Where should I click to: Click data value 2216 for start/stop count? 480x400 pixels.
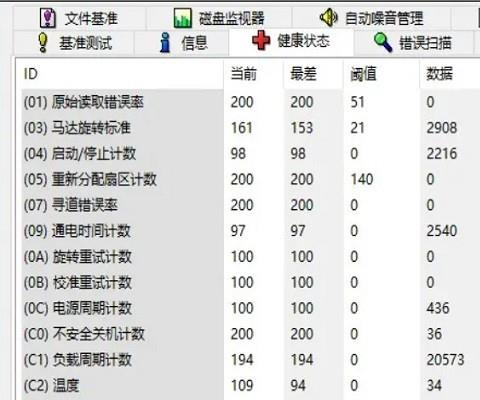tap(442, 153)
